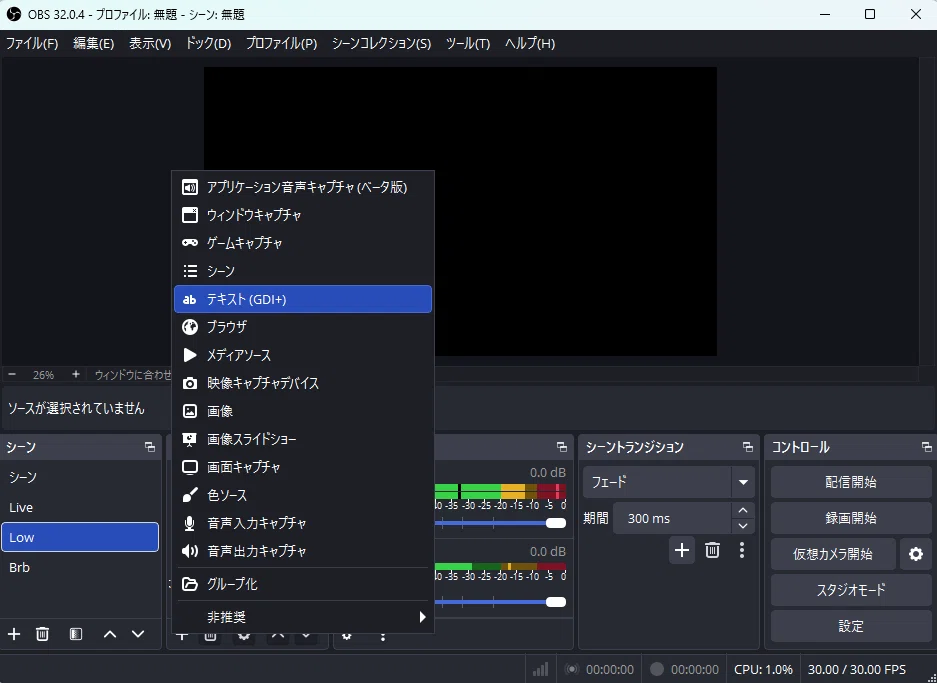Screen dimensions: 937x683
Task: Select the Live scene
Action: pyautogui.click(x=80, y=507)
